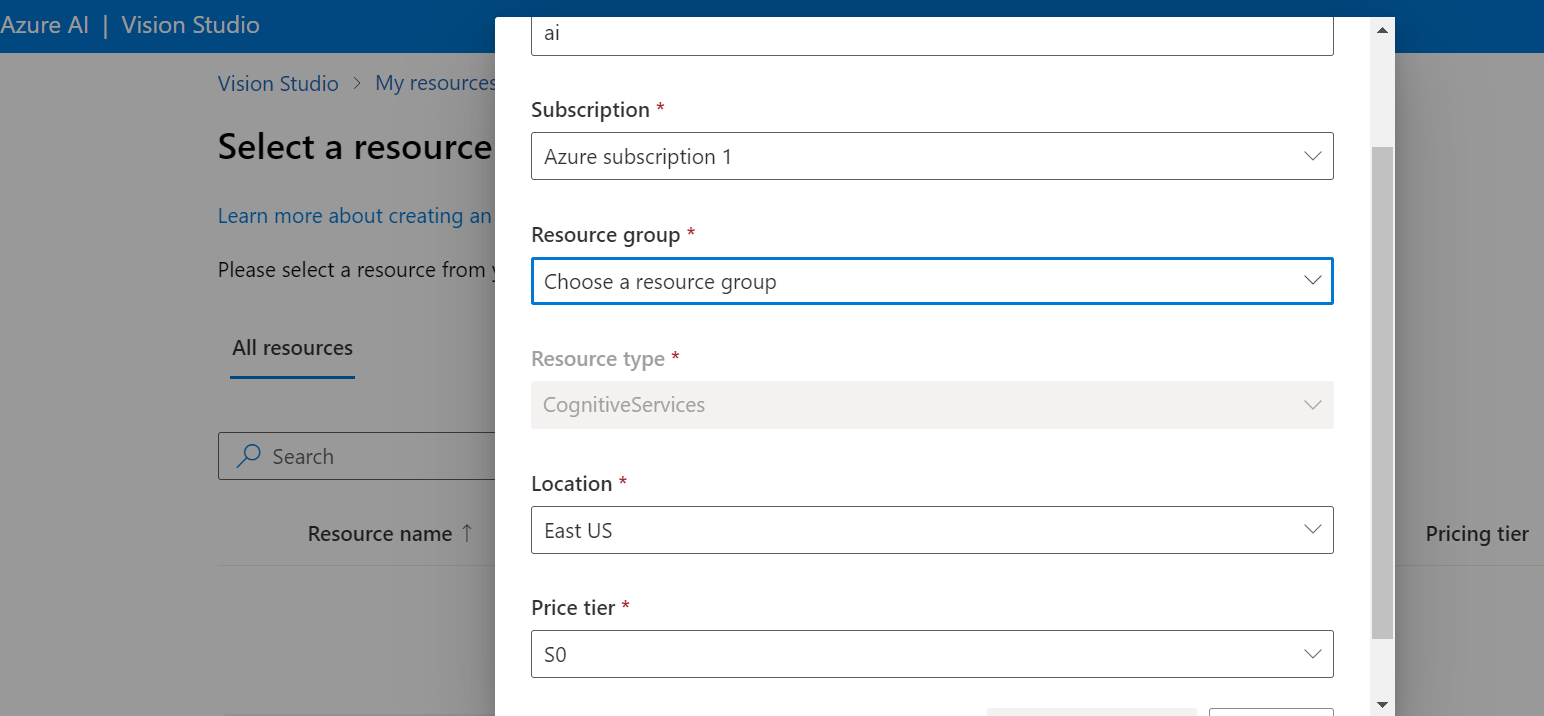Click the magnifier search icon
Screen dimensions: 1544x716
[x=248, y=456]
